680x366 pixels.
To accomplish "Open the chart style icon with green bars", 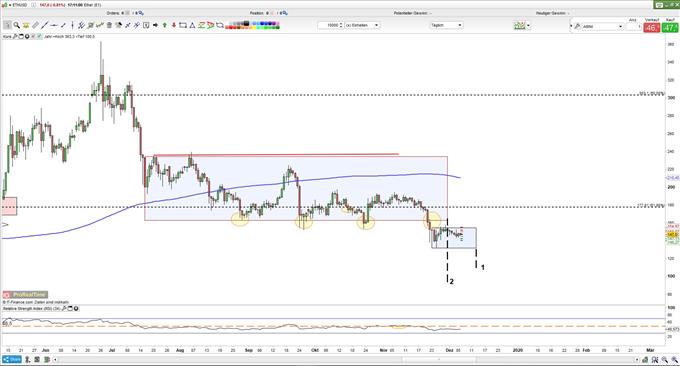I will [x=519, y=26].
